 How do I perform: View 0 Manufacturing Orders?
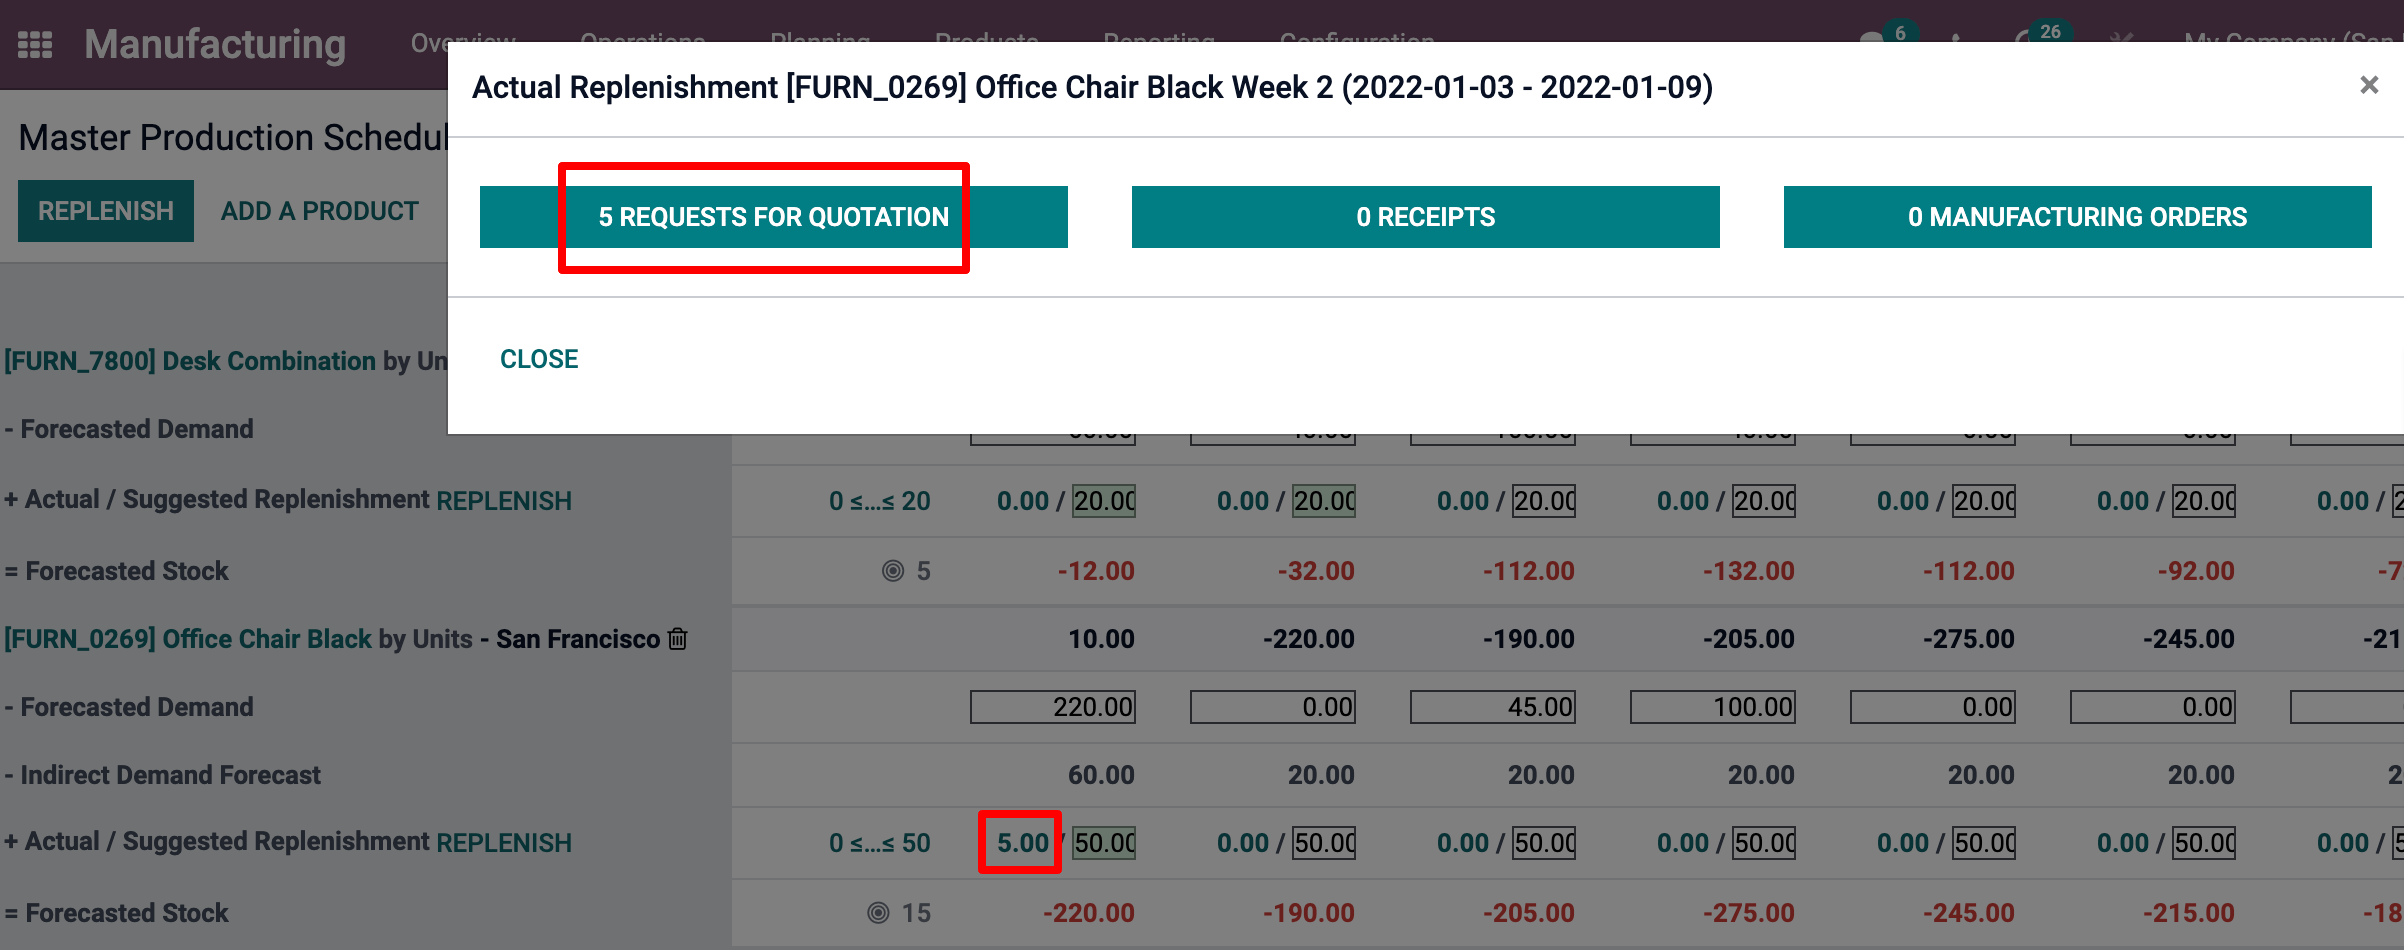click(x=2077, y=217)
